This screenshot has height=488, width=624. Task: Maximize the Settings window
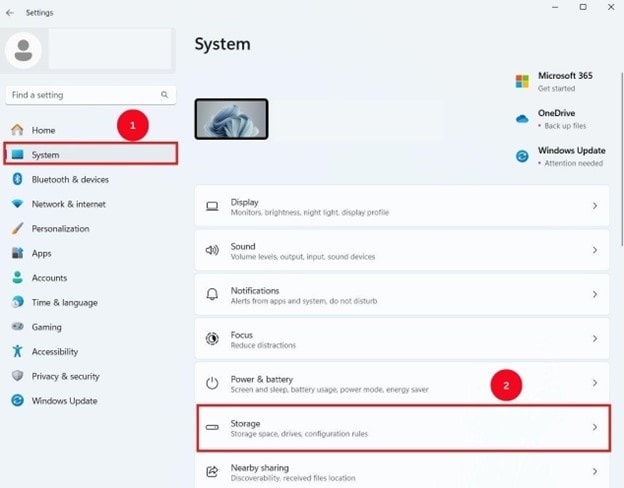point(583,7)
